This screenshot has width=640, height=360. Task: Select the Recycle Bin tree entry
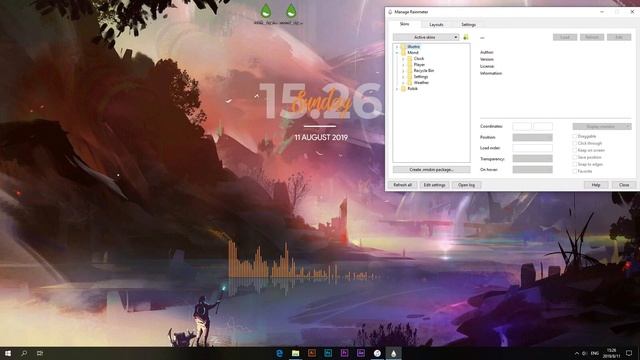point(424,71)
